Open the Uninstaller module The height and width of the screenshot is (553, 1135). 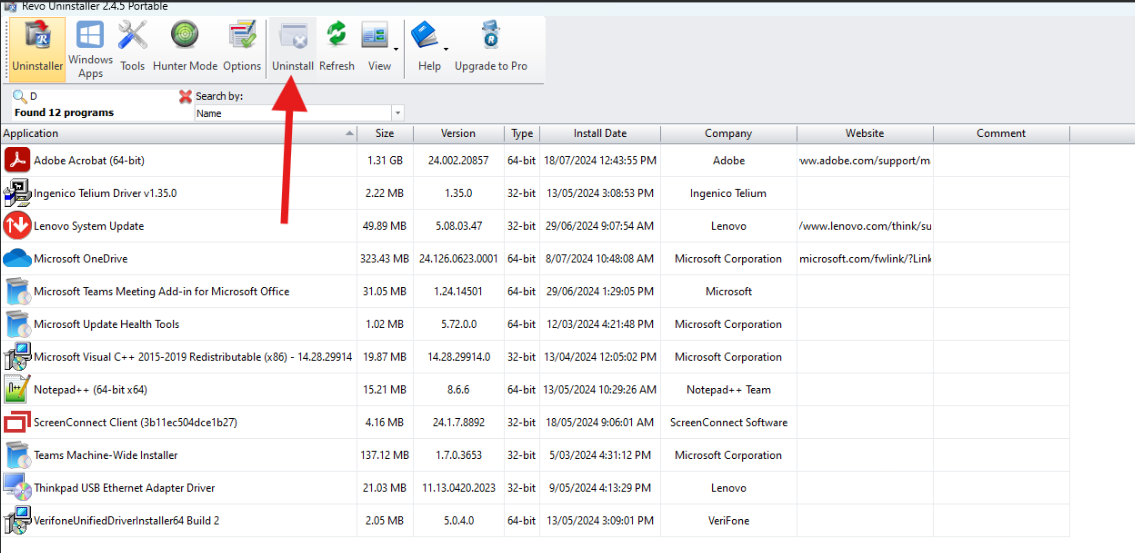pyautogui.click(x=38, y=48)
